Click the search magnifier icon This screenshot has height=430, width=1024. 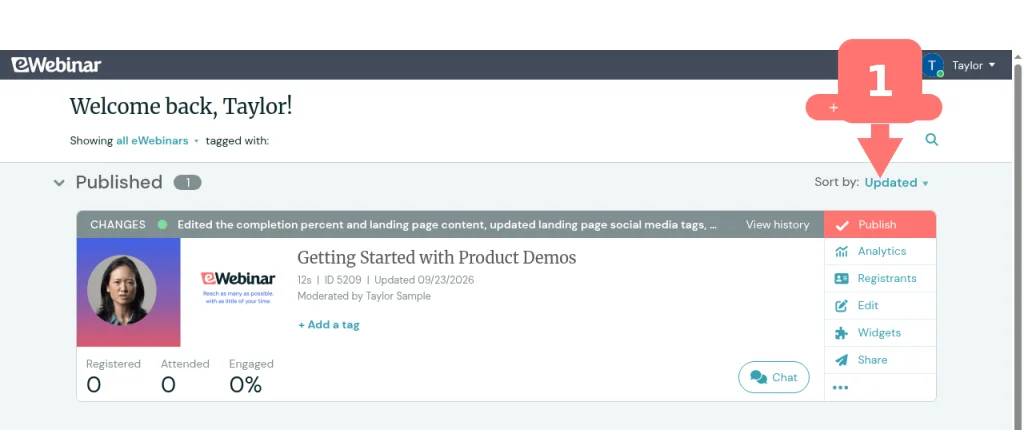[931, 139]
